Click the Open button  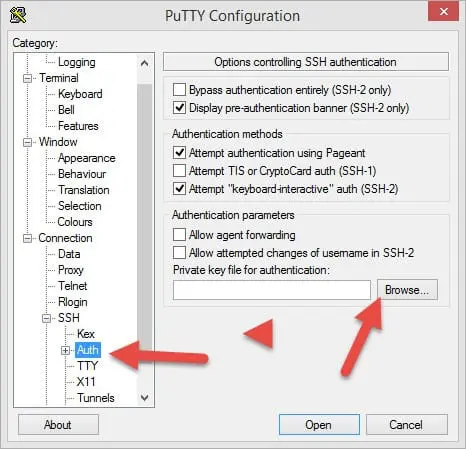[319, 425]
